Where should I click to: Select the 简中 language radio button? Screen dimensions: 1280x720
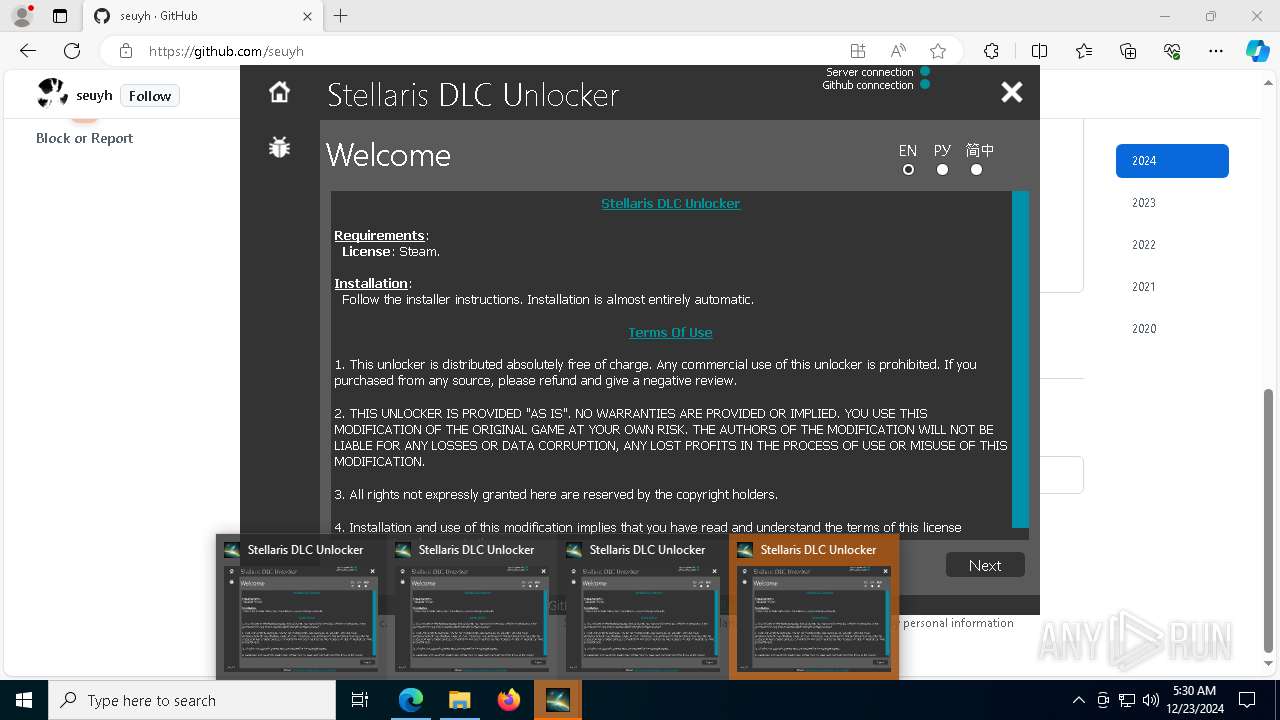pos(976,170)
